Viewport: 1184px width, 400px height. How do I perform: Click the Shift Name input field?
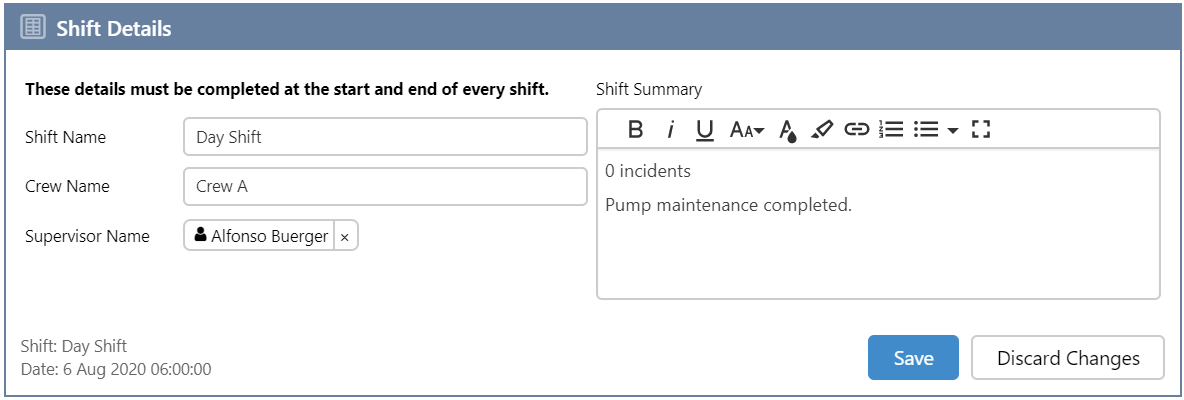point(385,137)
